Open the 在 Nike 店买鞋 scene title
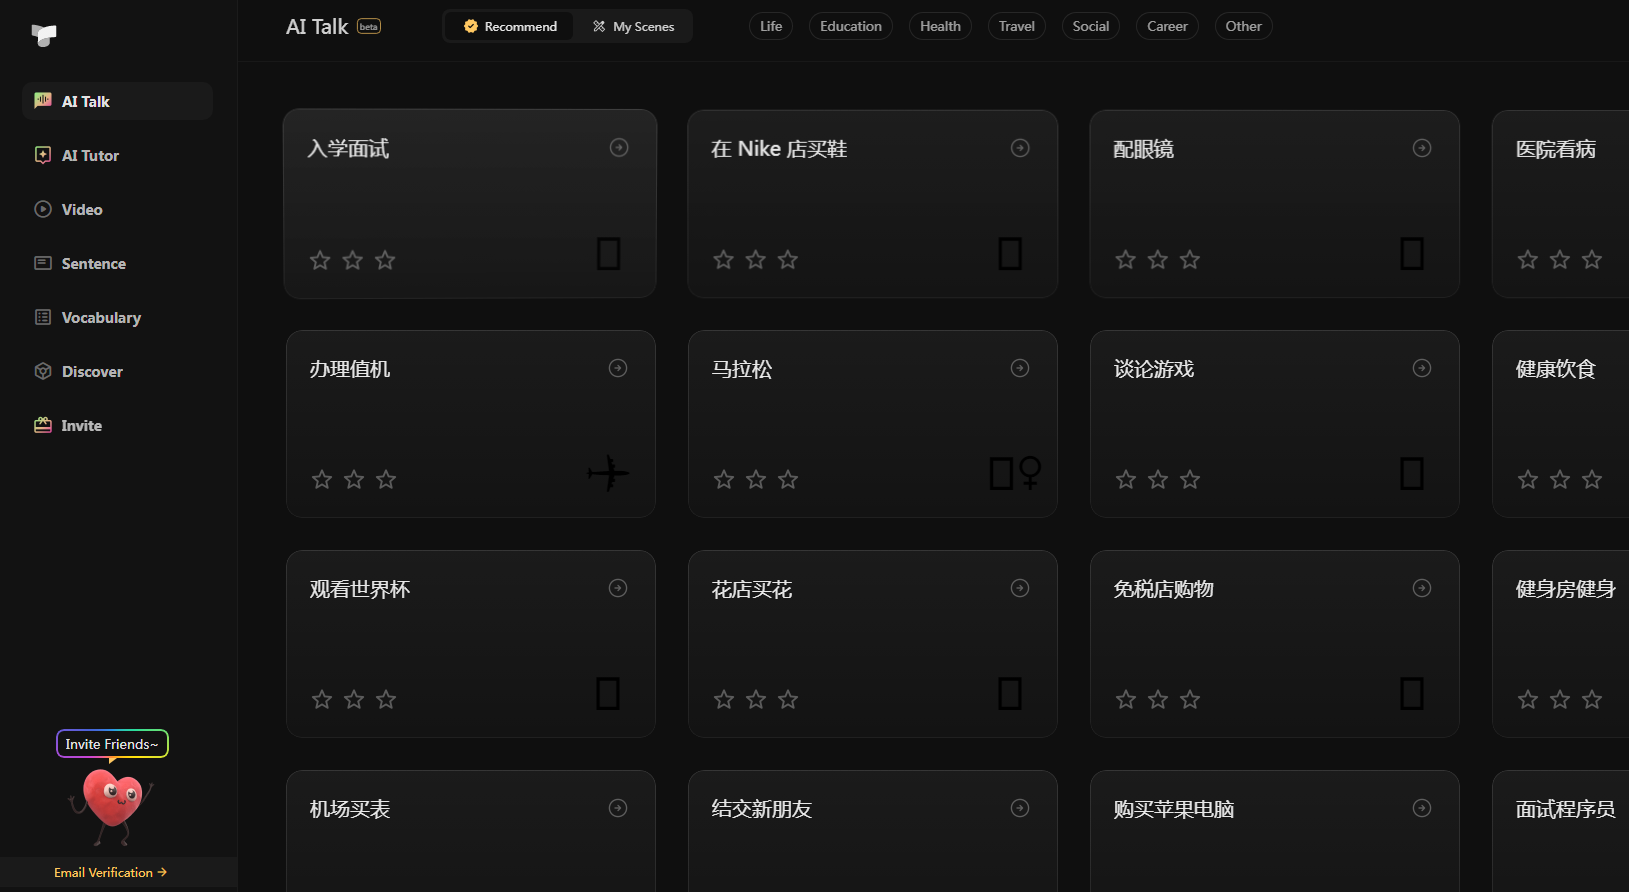 coord(779,149)
